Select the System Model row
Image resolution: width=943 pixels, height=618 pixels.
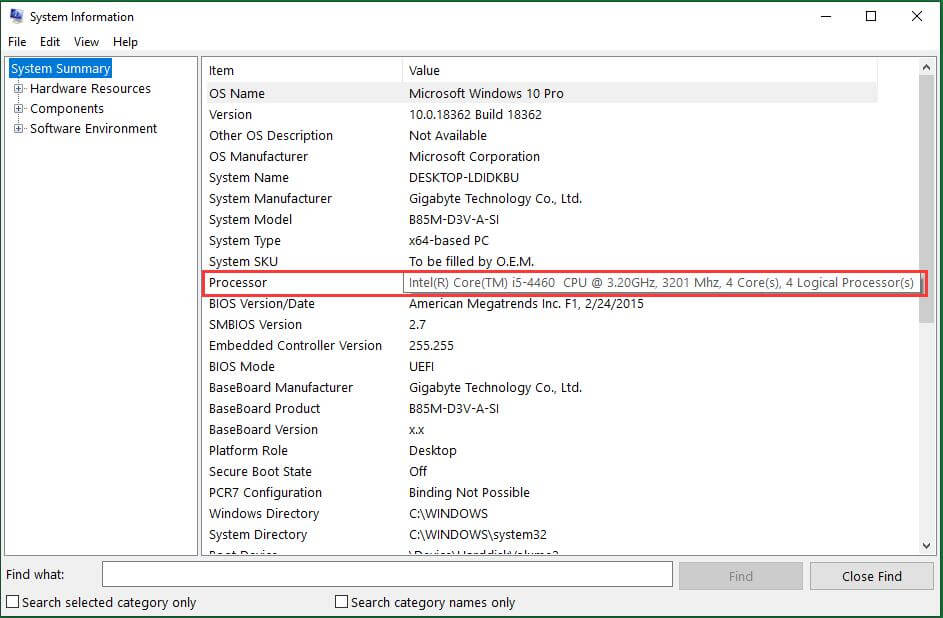541,219
